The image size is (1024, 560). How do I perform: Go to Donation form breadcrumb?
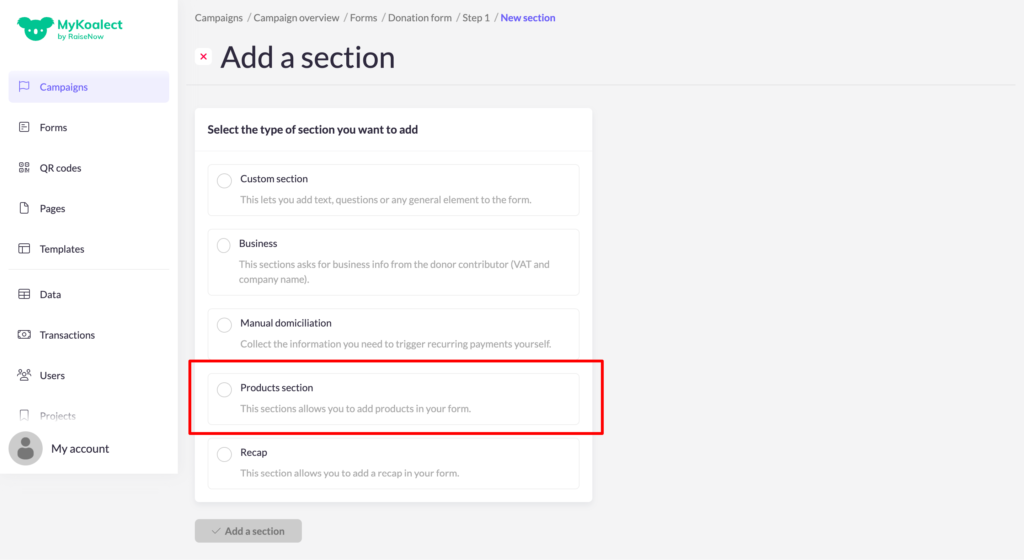(x=420, y=18)
